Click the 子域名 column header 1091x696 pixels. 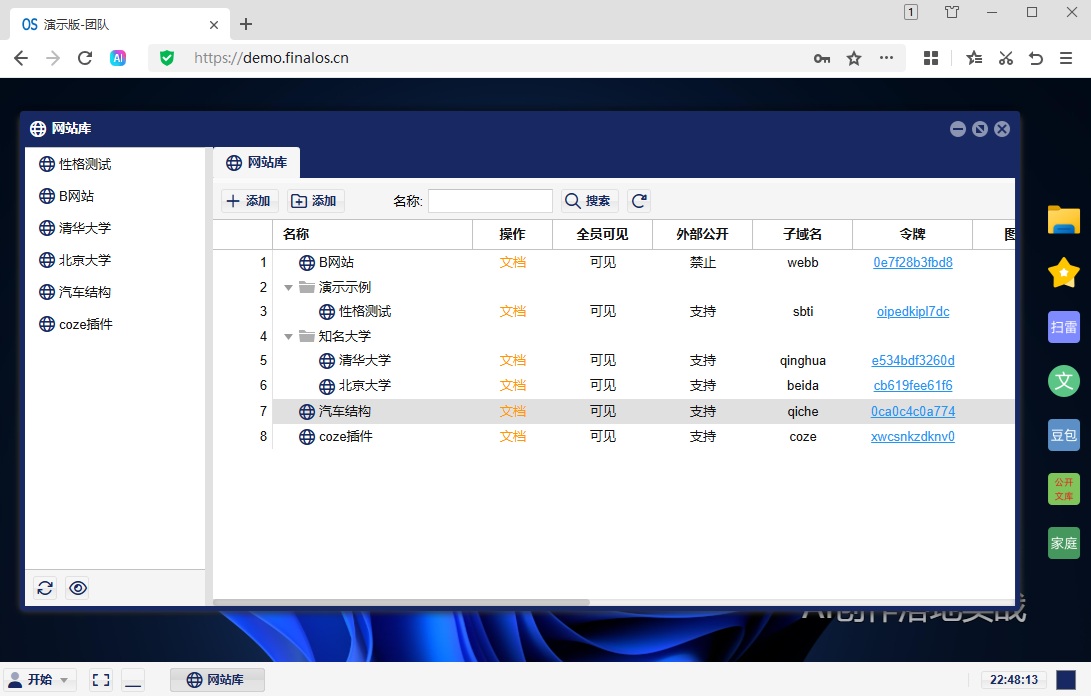[x=802, y=235]
